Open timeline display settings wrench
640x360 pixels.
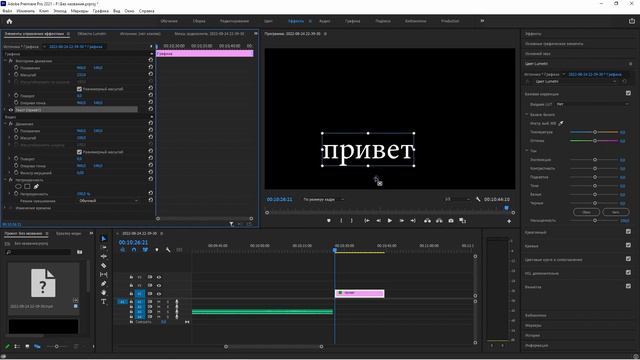coord(168,249)
